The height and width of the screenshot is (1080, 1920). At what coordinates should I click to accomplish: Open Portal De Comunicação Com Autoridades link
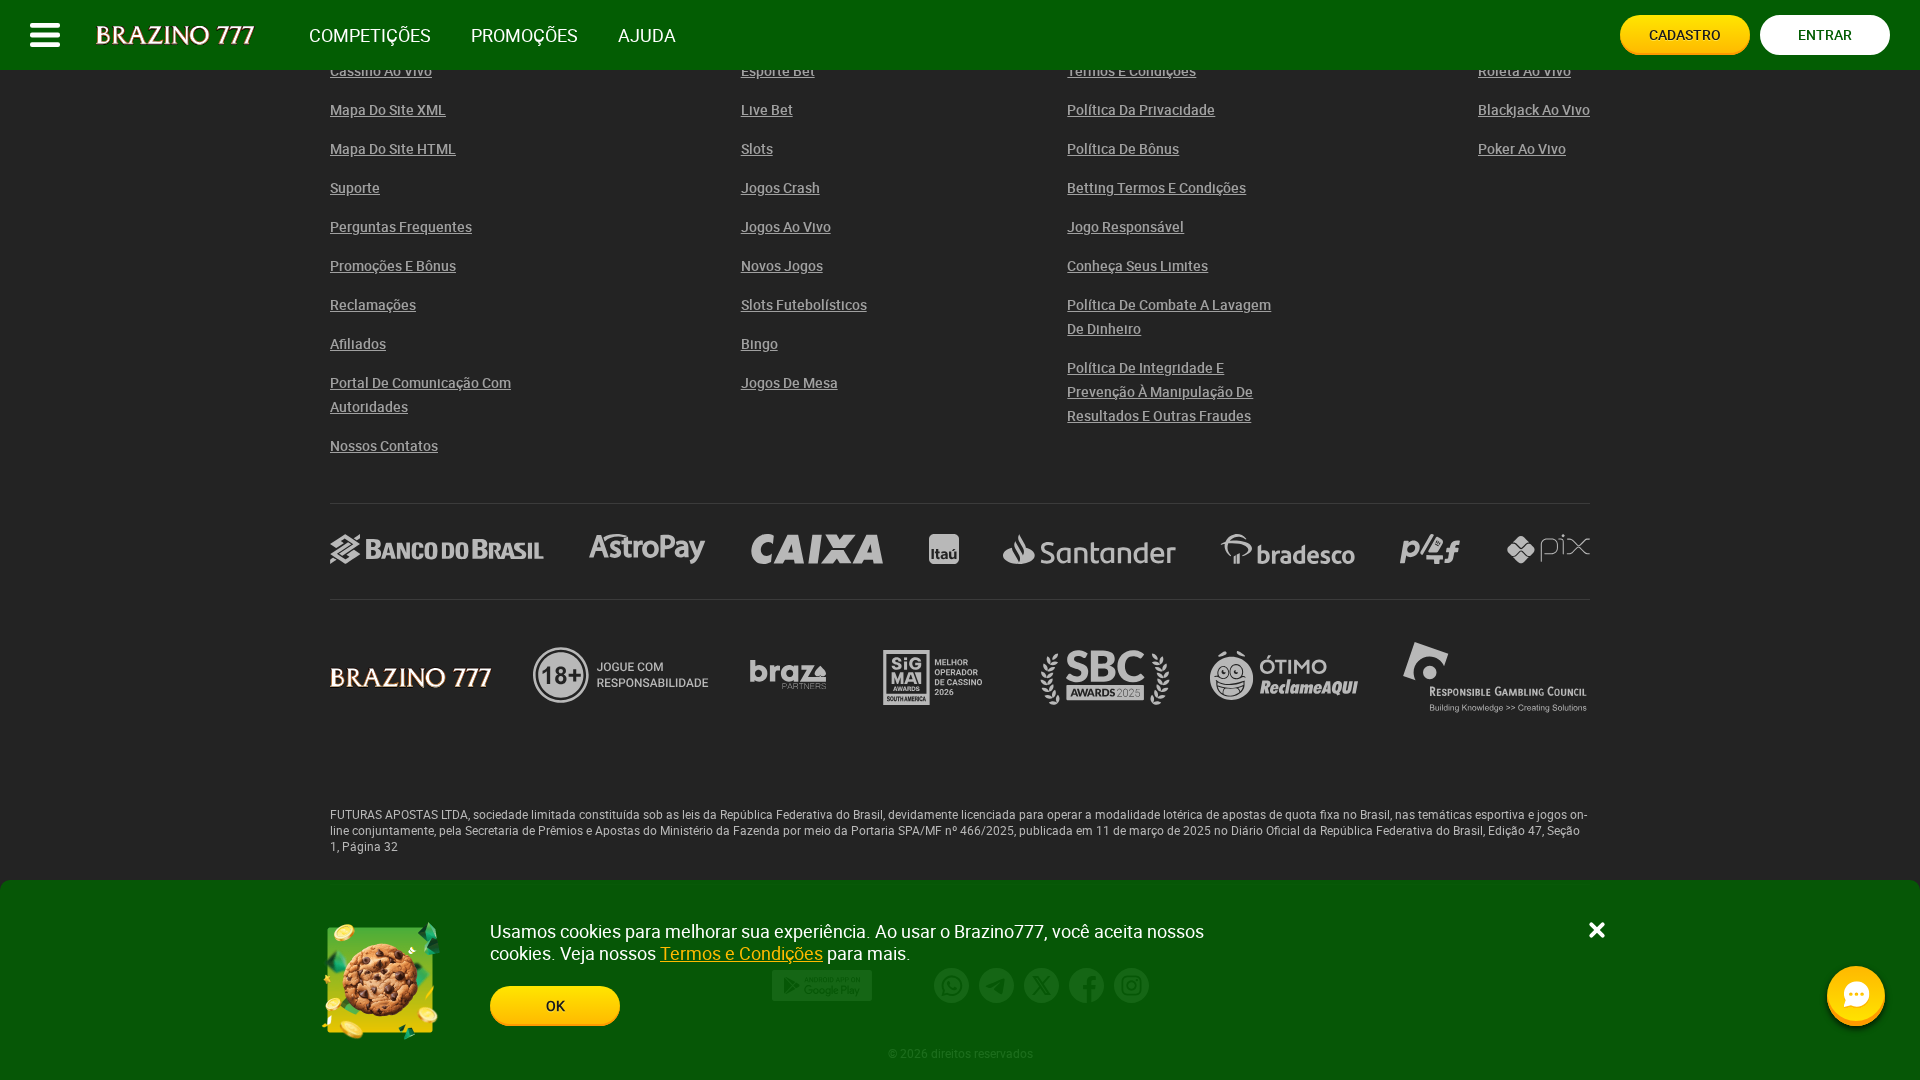(x=420, y=395)
